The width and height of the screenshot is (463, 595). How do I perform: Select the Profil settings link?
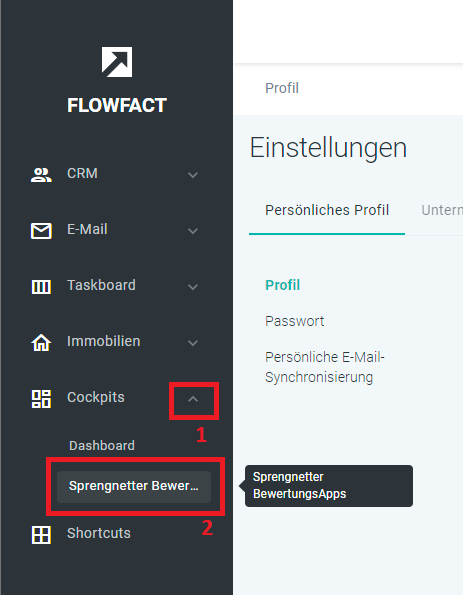pyautogui.click(x=282, y=285)
